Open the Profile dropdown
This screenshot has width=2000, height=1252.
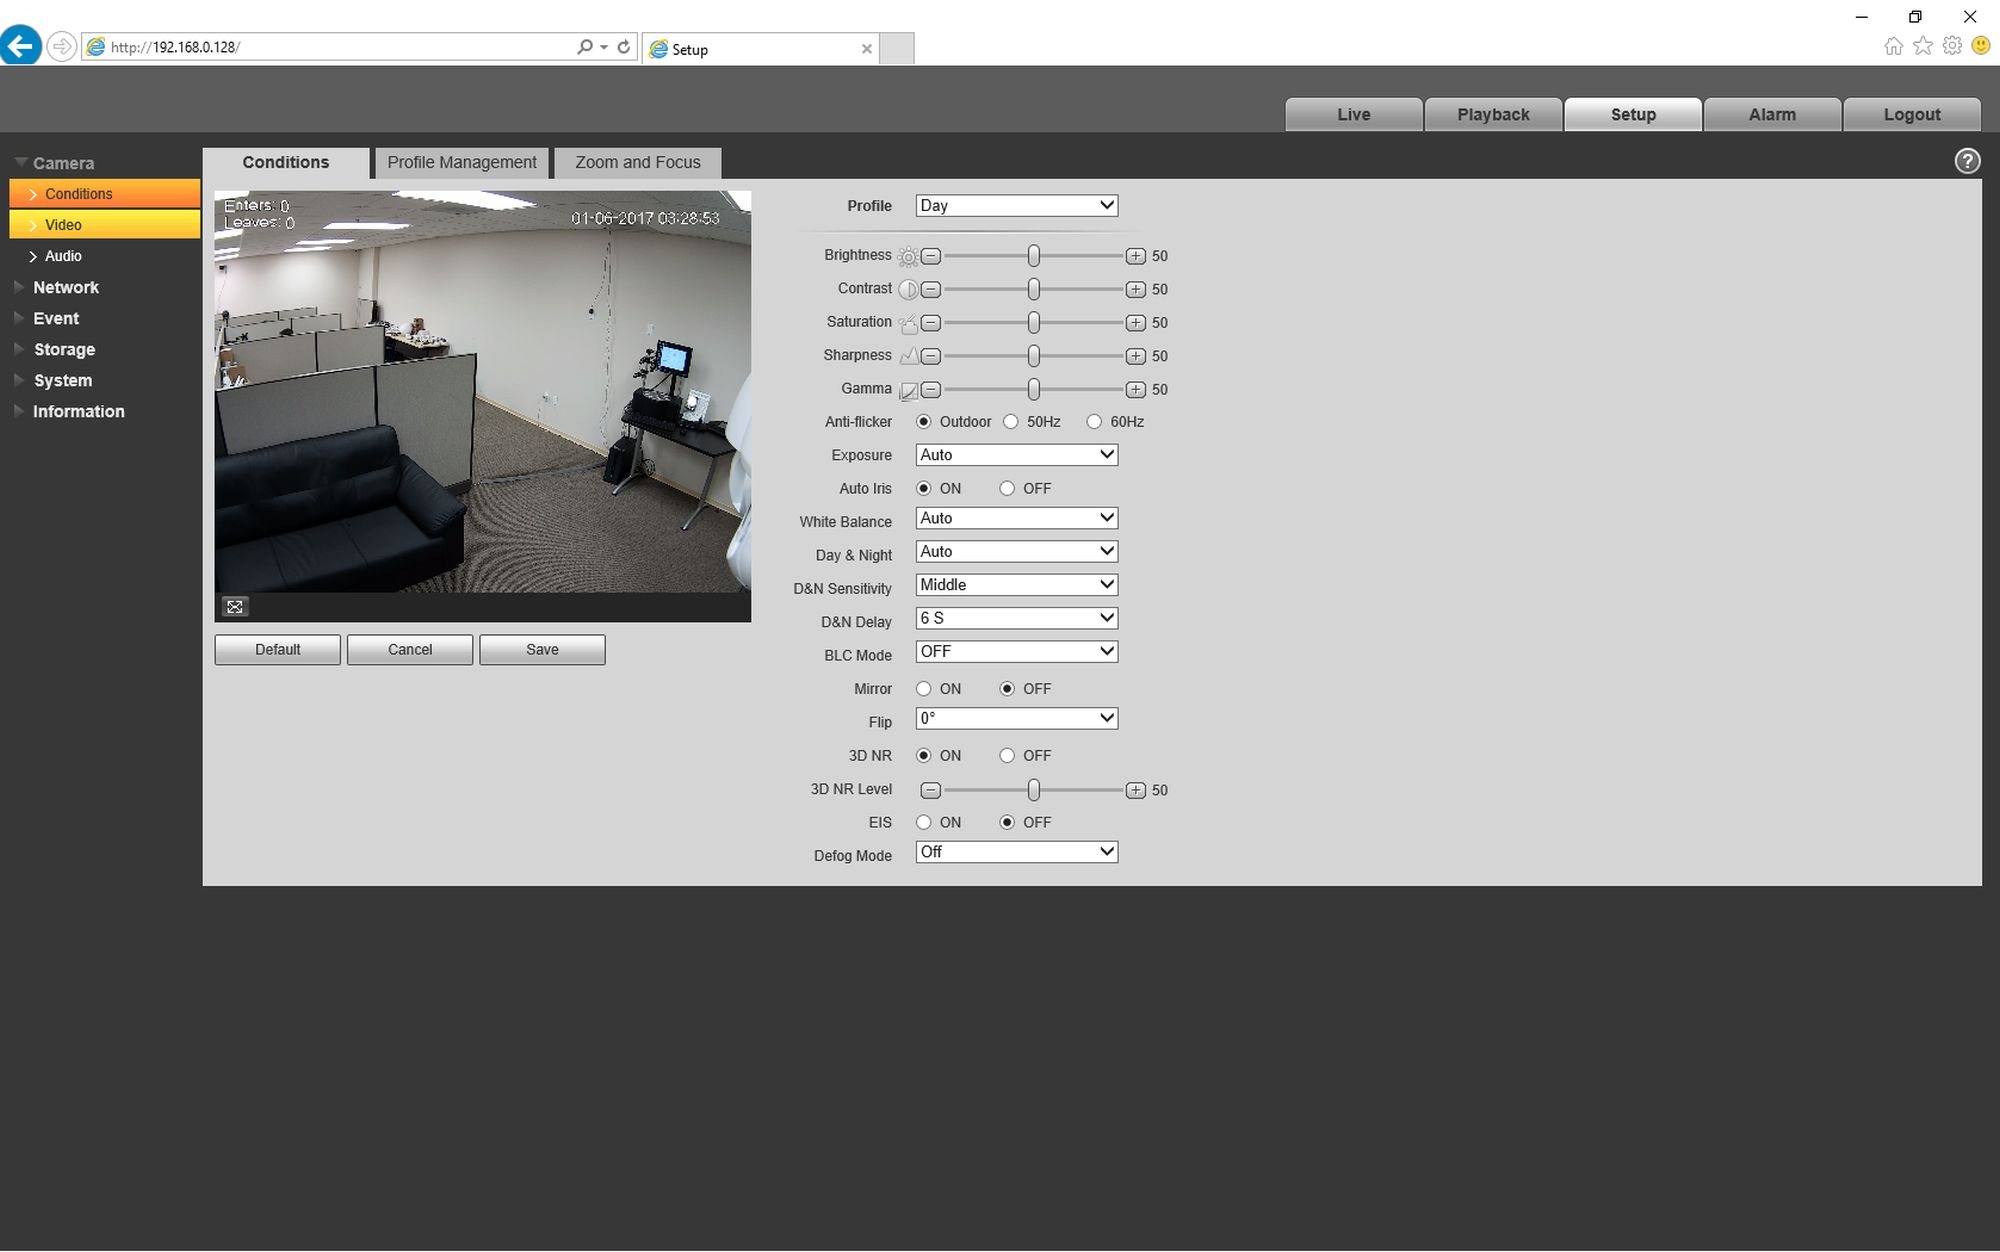coord(1017,206)
